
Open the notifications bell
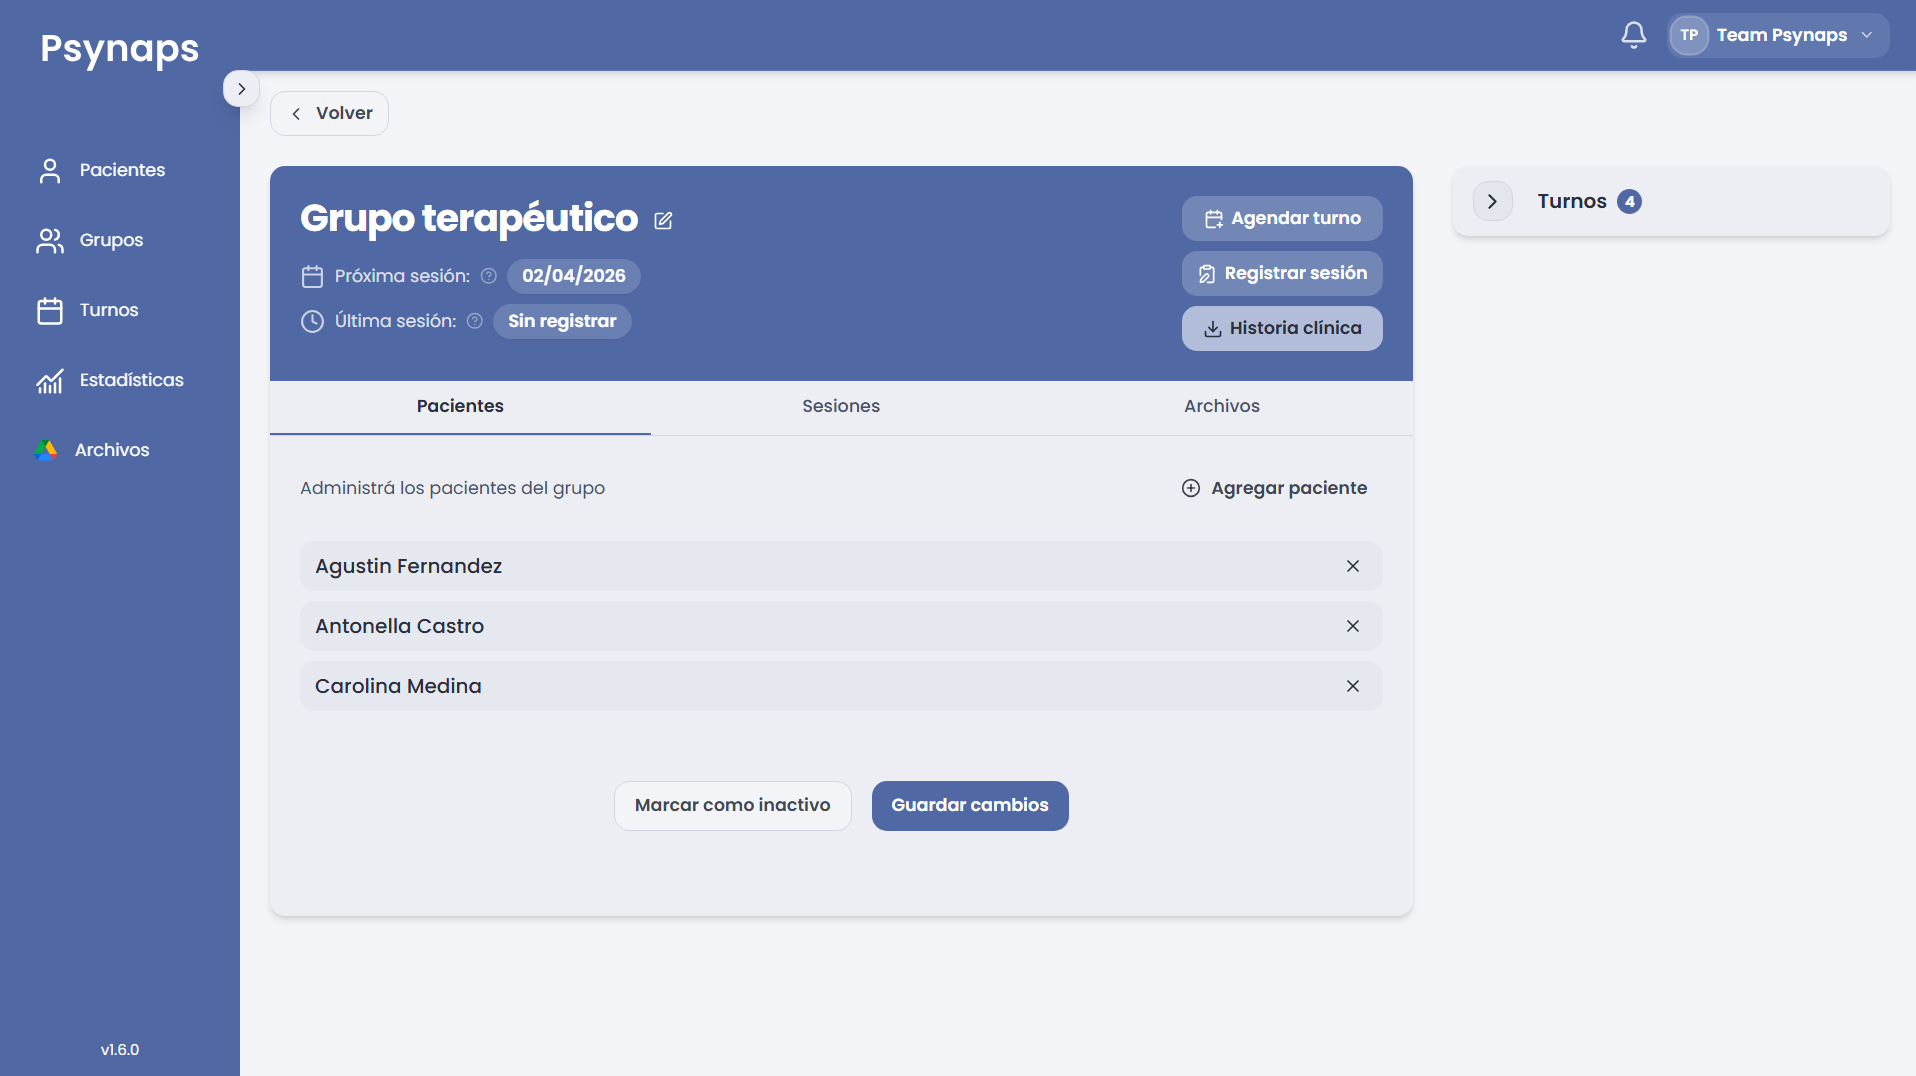pyautogui.click(x=1633, y=35)
